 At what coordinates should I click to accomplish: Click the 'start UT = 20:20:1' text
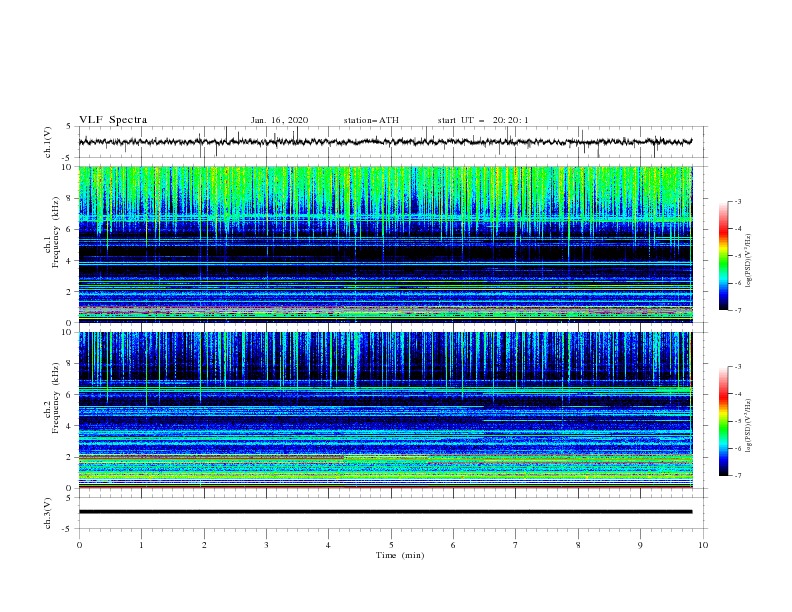coord(483,120)
